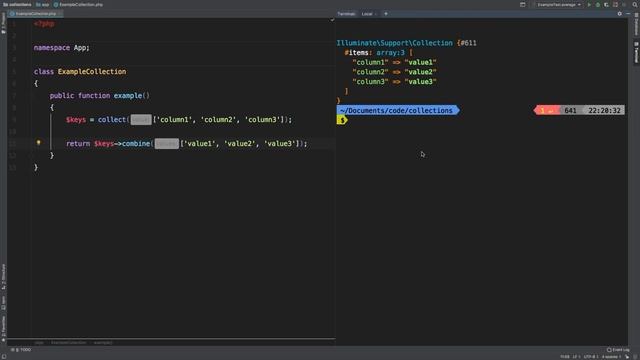Click 'ExampleCollection' in the editor breadcrumb
The height and width of the screenshot is (360, 640).
click(69, 342)
